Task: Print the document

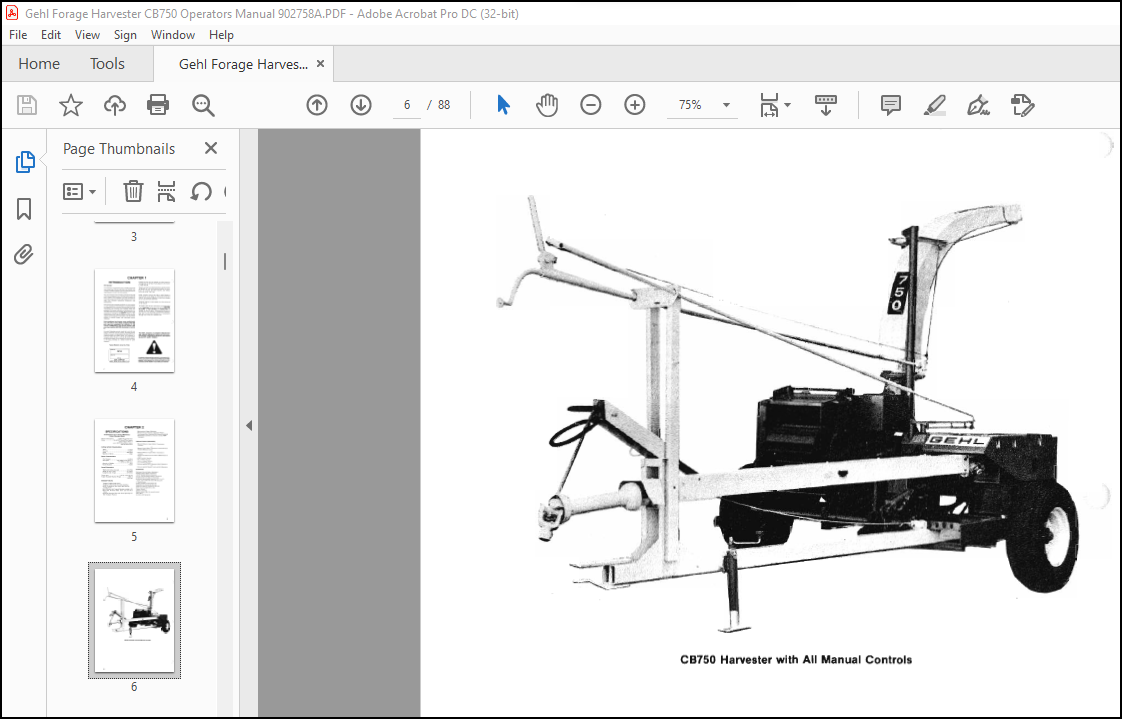Action: [157, 105]
